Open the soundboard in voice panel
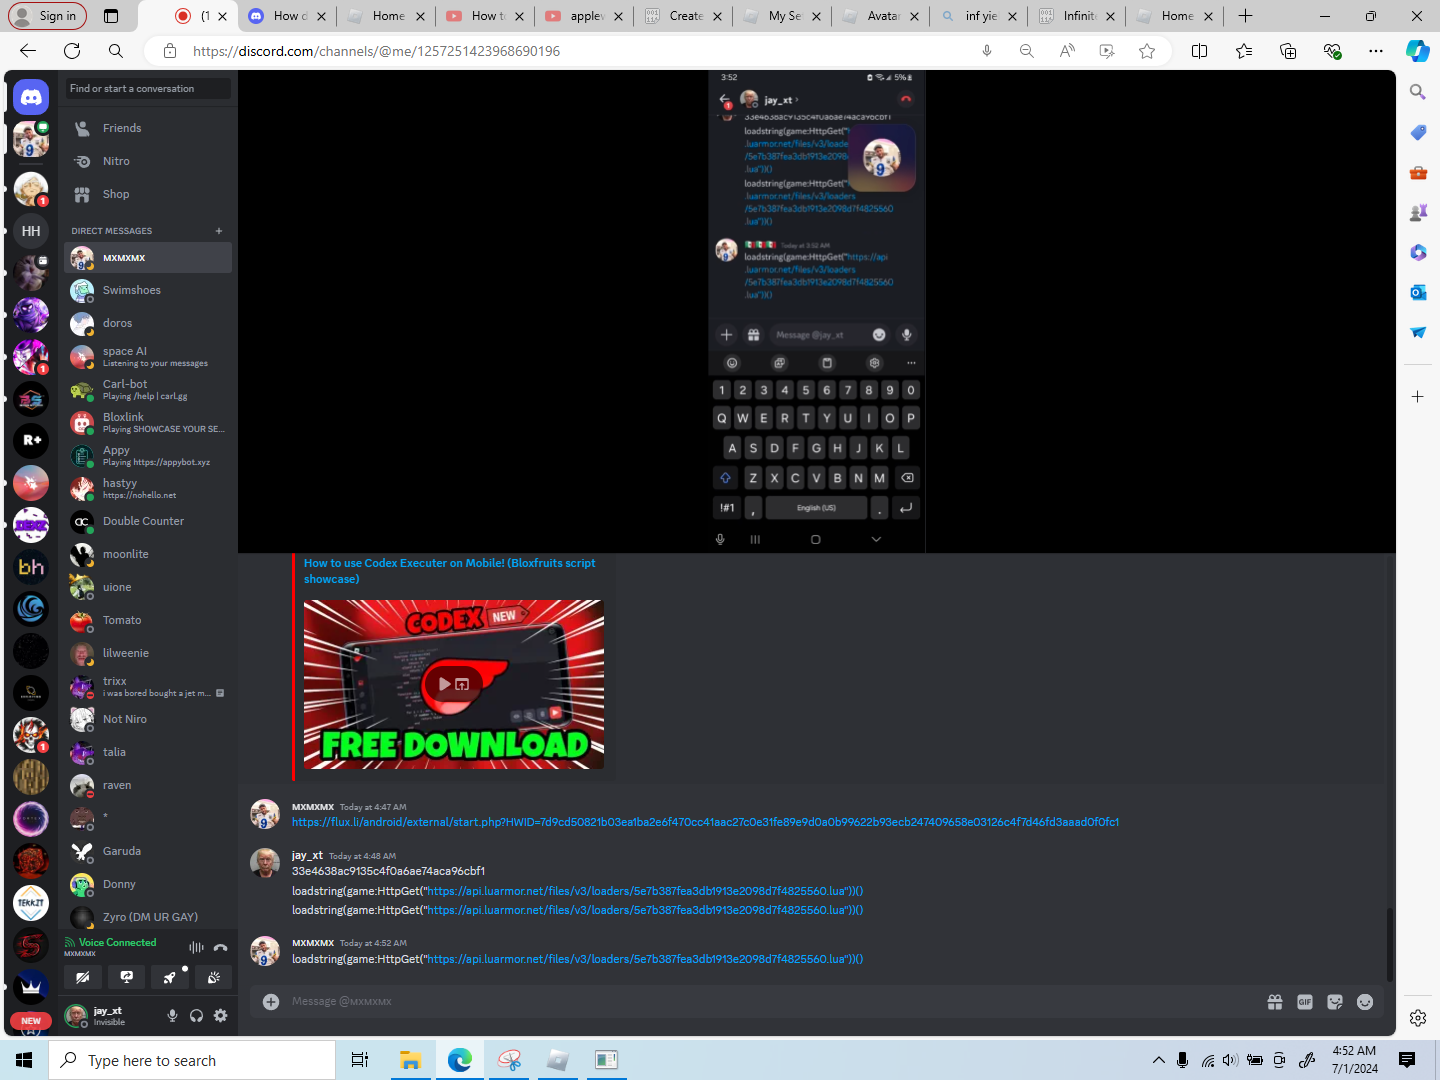The image size is (1440, 1080). pyautogui.click(x=213, y=977)
